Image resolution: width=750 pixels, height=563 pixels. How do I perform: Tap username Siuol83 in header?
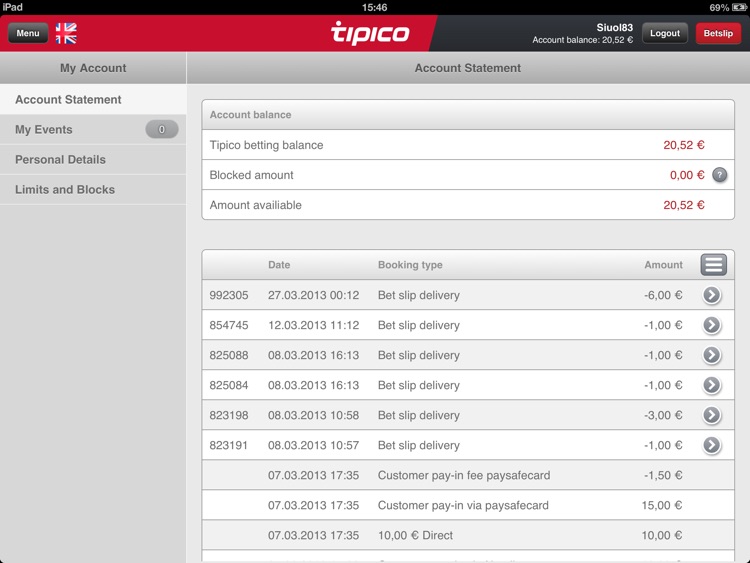[615, 28]
